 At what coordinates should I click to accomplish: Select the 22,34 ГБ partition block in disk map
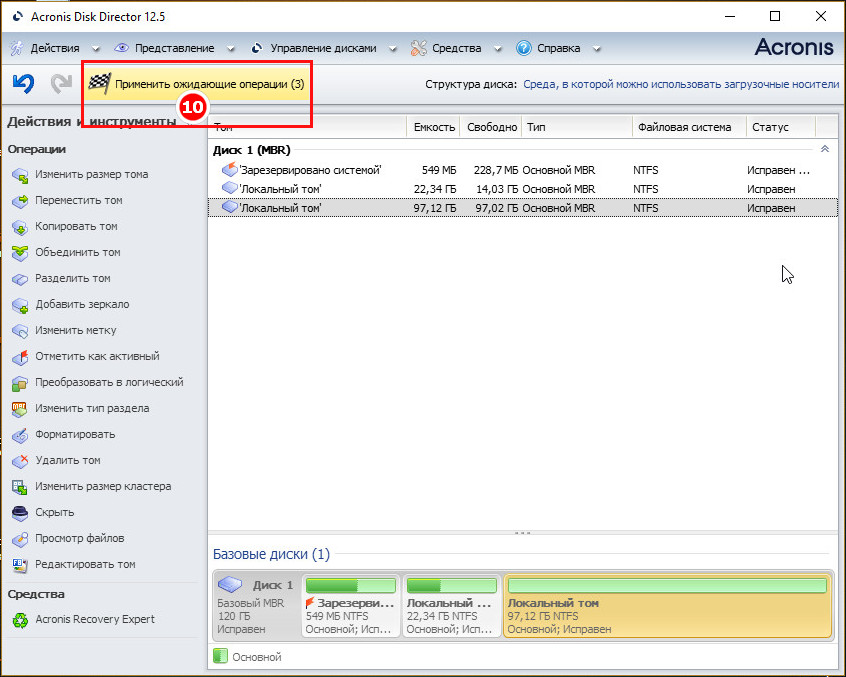pyautogui.click(x=451, y=606)
